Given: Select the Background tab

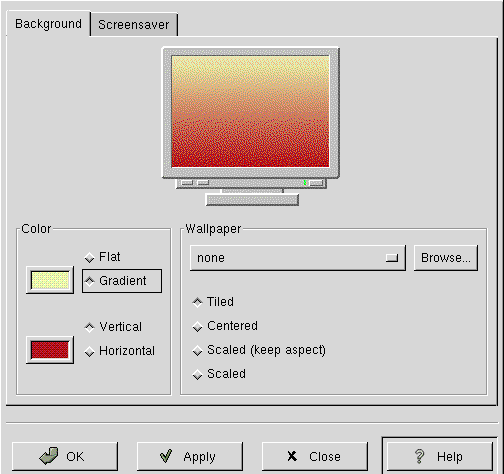Looking at the screenshot, I should pos(48,24).
